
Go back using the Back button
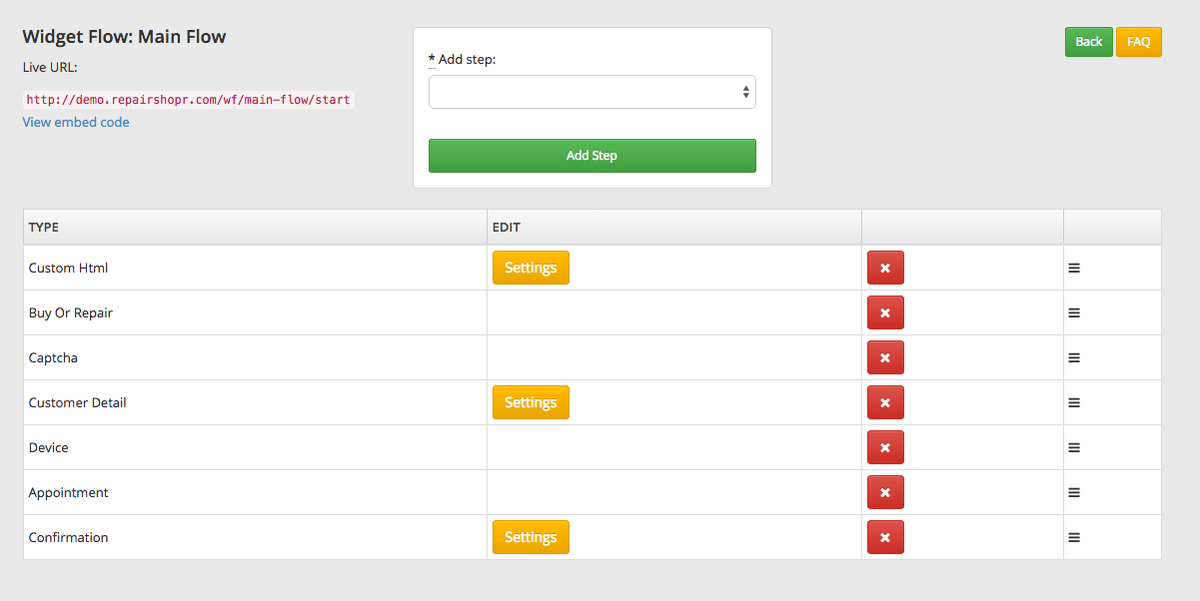[1089, 41]
